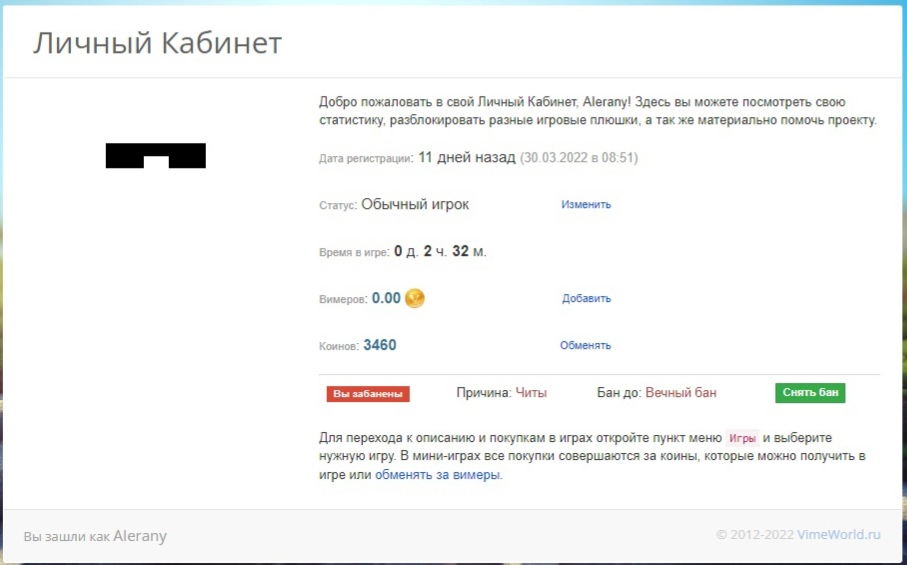
Task: Click the exact registration date 30.03.2022
Action: 550,158
